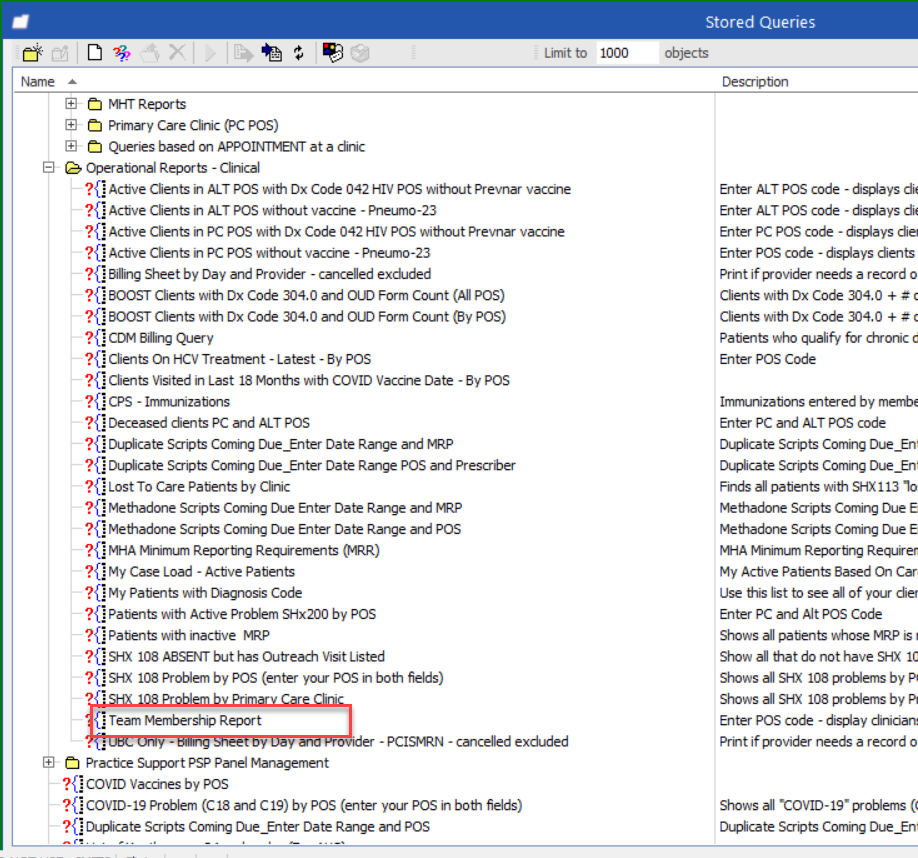This screenshot has height=858, width=918.
Task: Expand the MHT Reports folder
Action: [71, 104]
